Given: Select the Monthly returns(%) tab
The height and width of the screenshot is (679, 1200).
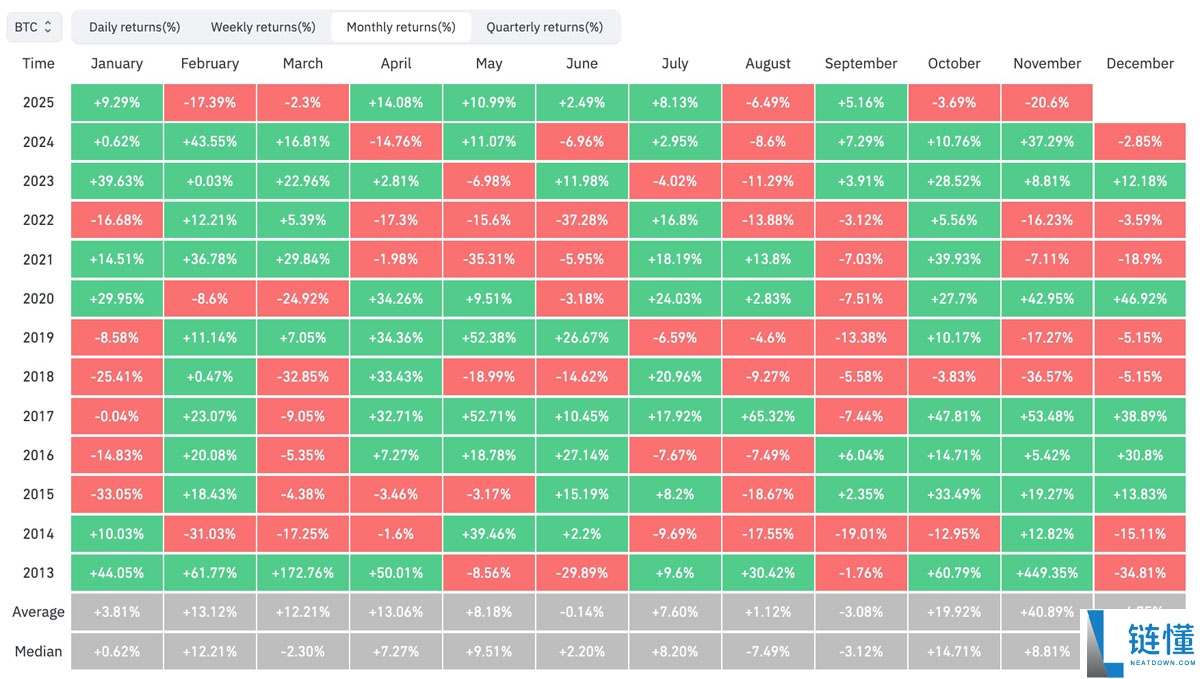Looking at the screenshot, I should (x=401, y=27).
